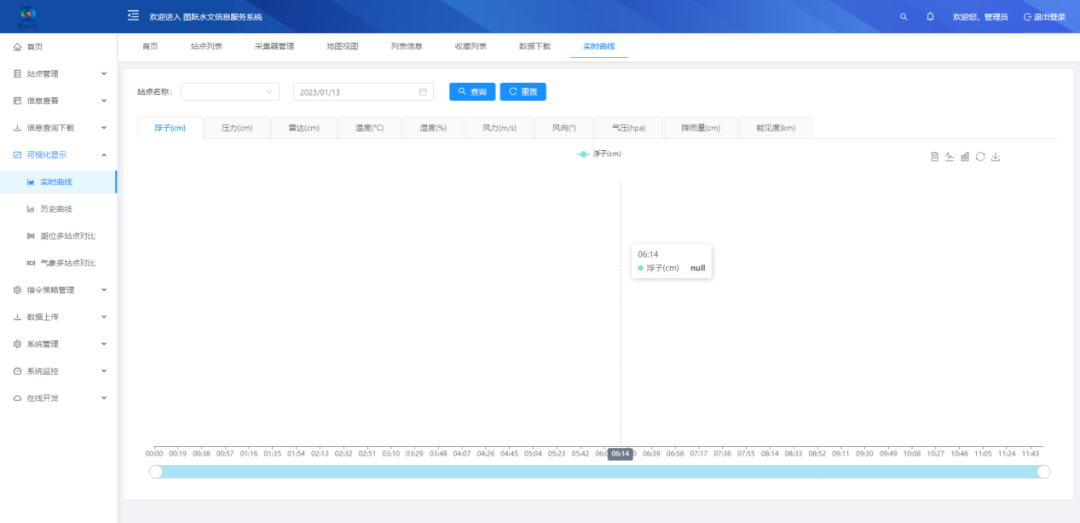Click the right handle of zoom slider
This screenshot has height=523, width=1080.
[x=1044, y=471]
